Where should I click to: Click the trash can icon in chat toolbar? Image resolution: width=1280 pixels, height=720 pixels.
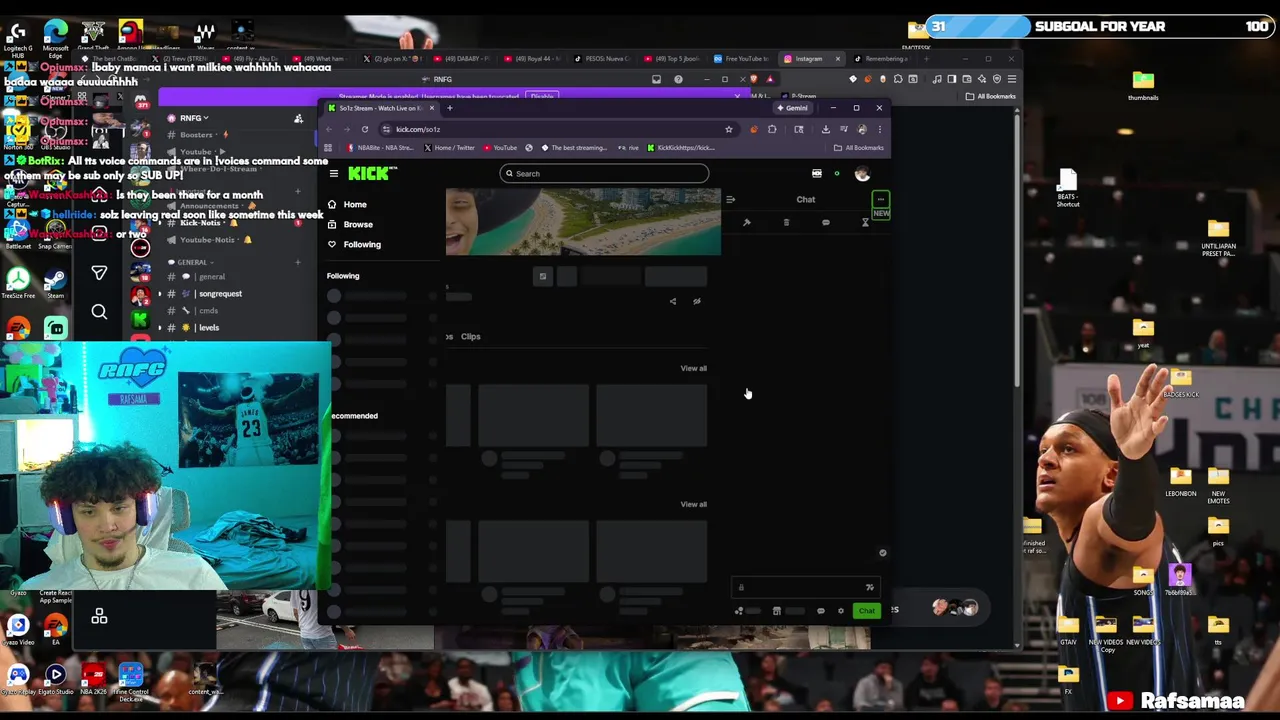point(786,222)
